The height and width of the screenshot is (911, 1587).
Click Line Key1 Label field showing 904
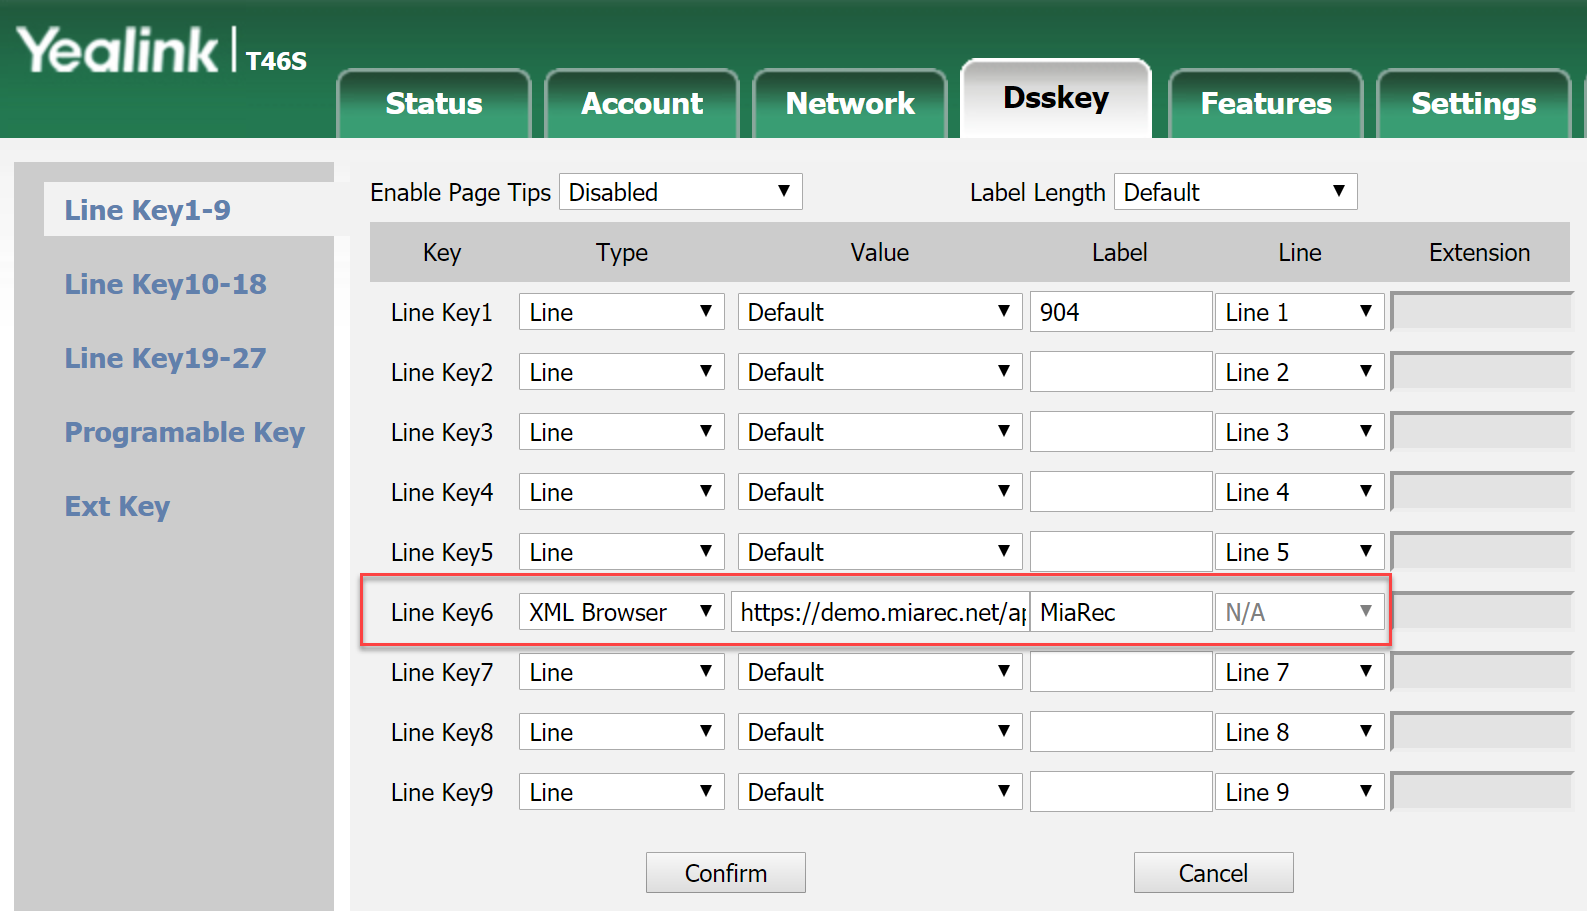pyautogui.click(x=1121, y=312)
